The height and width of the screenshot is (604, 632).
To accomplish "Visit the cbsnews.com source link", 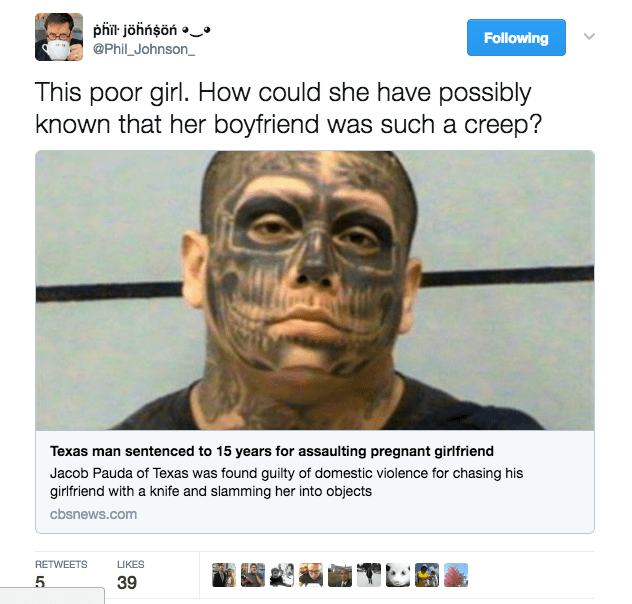I will (x=94, y=514).
